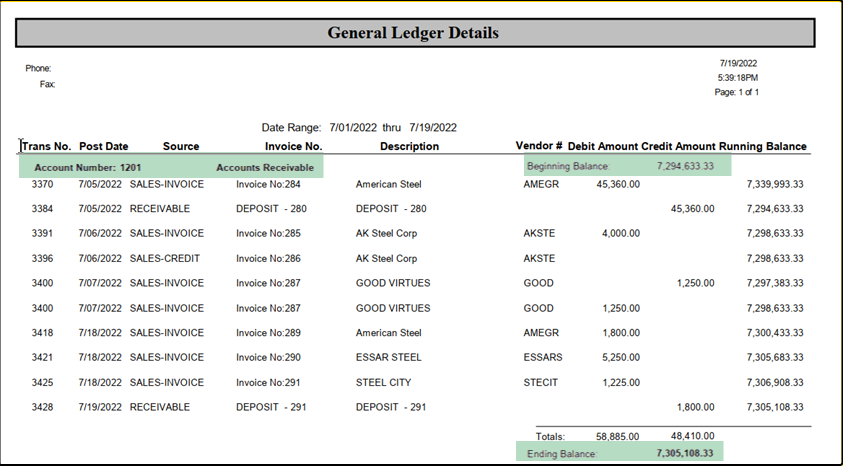Click the Source column header

[x=181, y=146]
